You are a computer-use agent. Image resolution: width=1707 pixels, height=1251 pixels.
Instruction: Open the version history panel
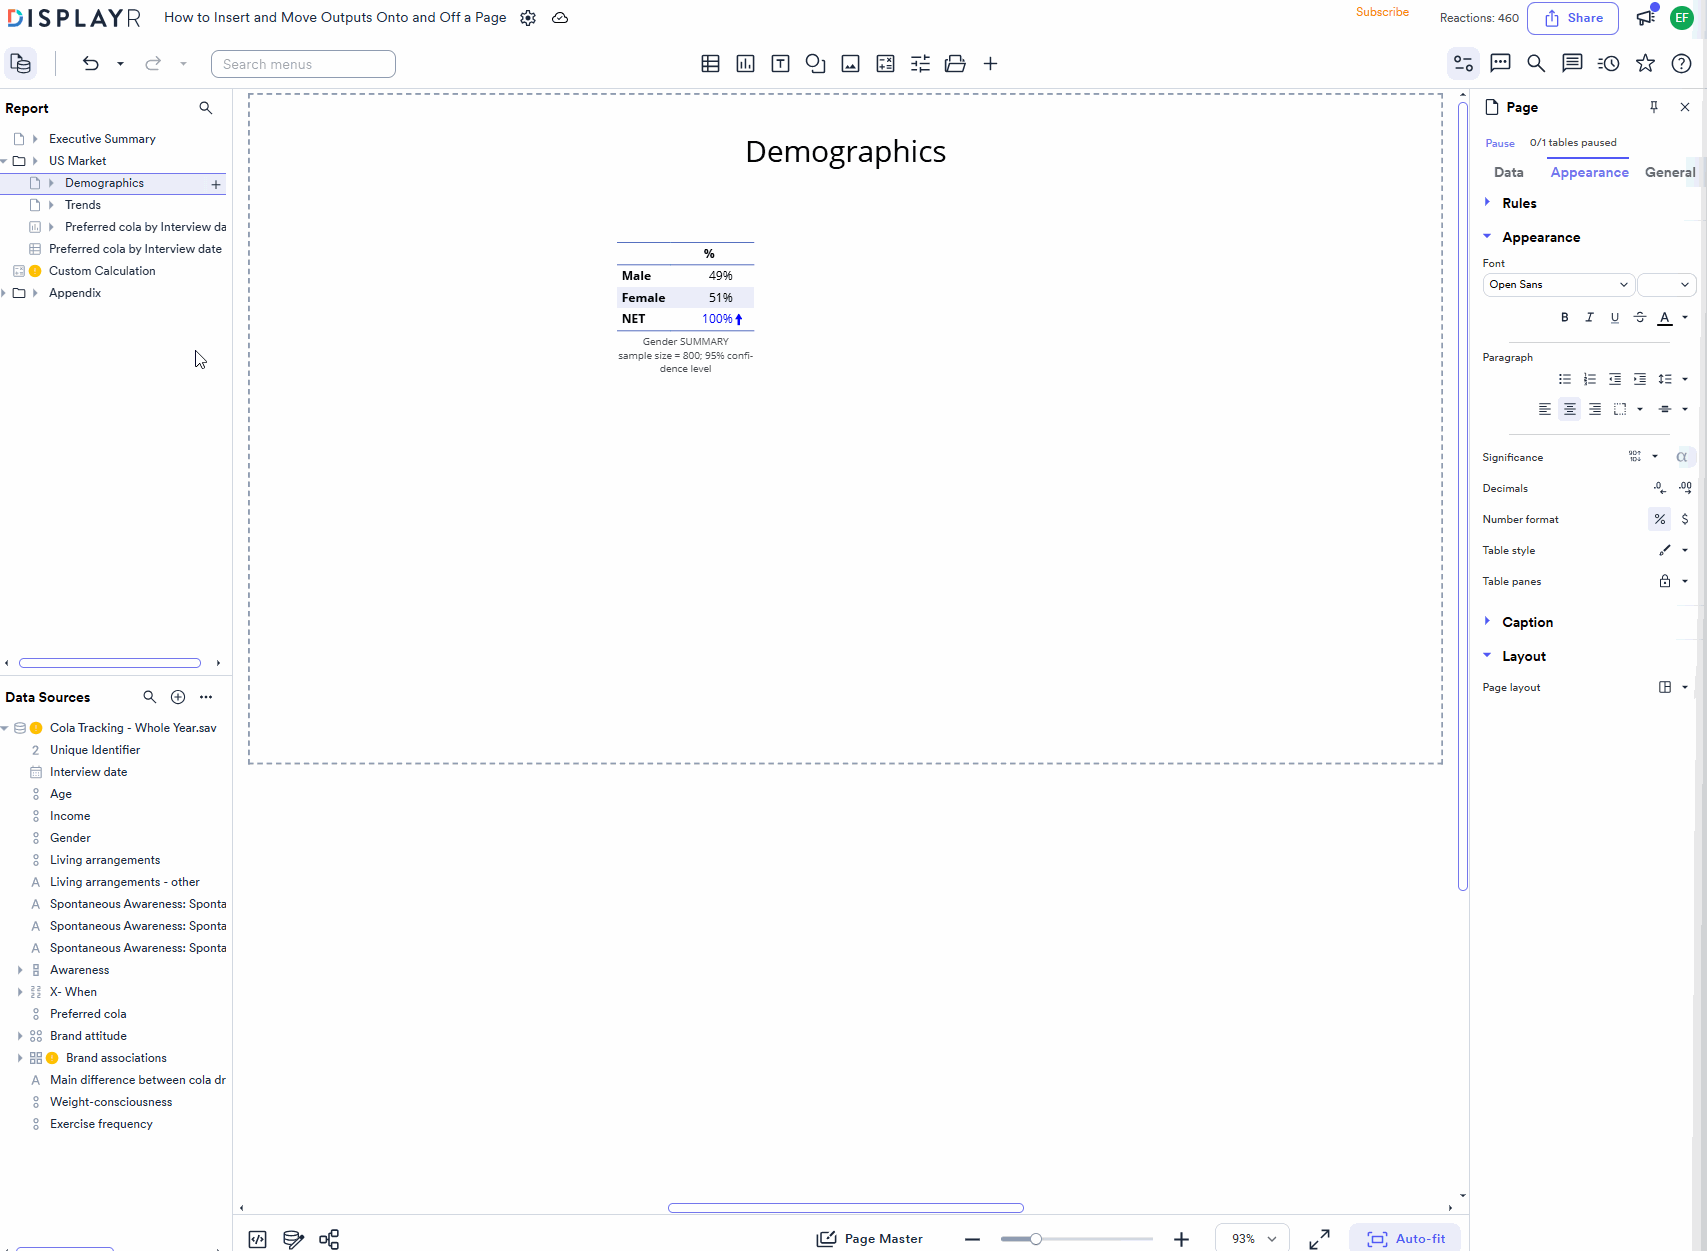(1608, 63)
